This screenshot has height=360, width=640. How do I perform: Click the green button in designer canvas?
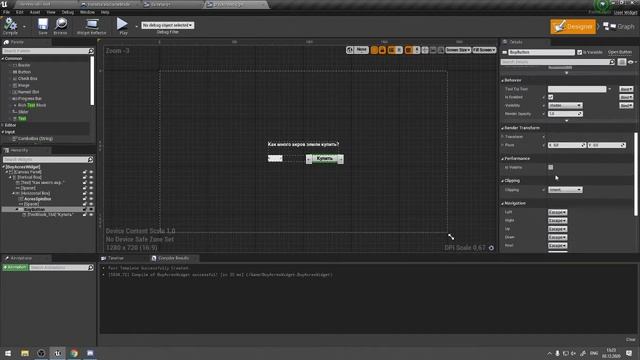pyautogui.click(x=325, y=159)
